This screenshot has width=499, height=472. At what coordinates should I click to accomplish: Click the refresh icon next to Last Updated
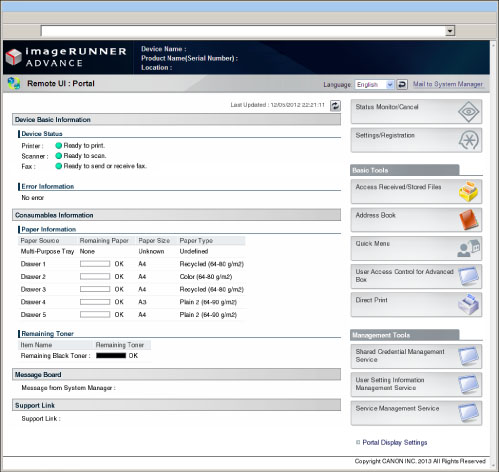(335, 105)
